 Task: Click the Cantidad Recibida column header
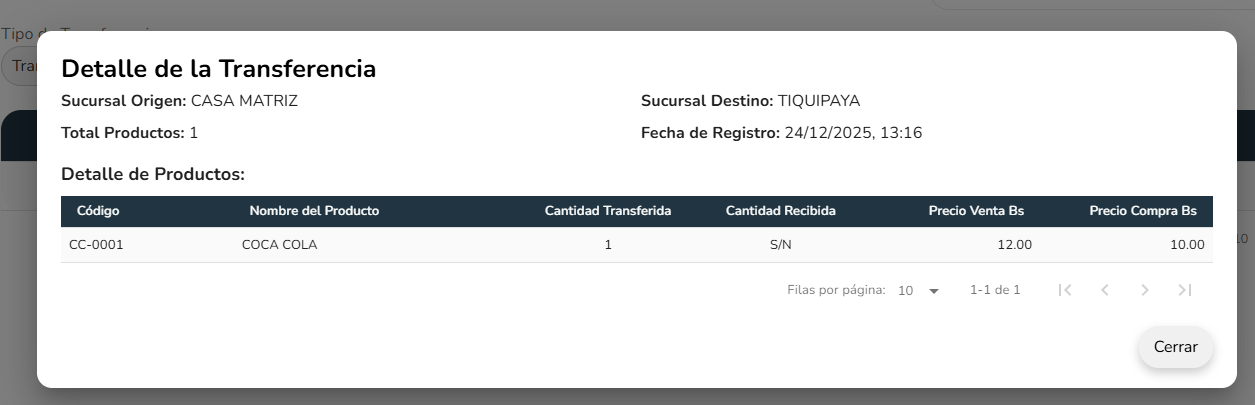[780, 211]
